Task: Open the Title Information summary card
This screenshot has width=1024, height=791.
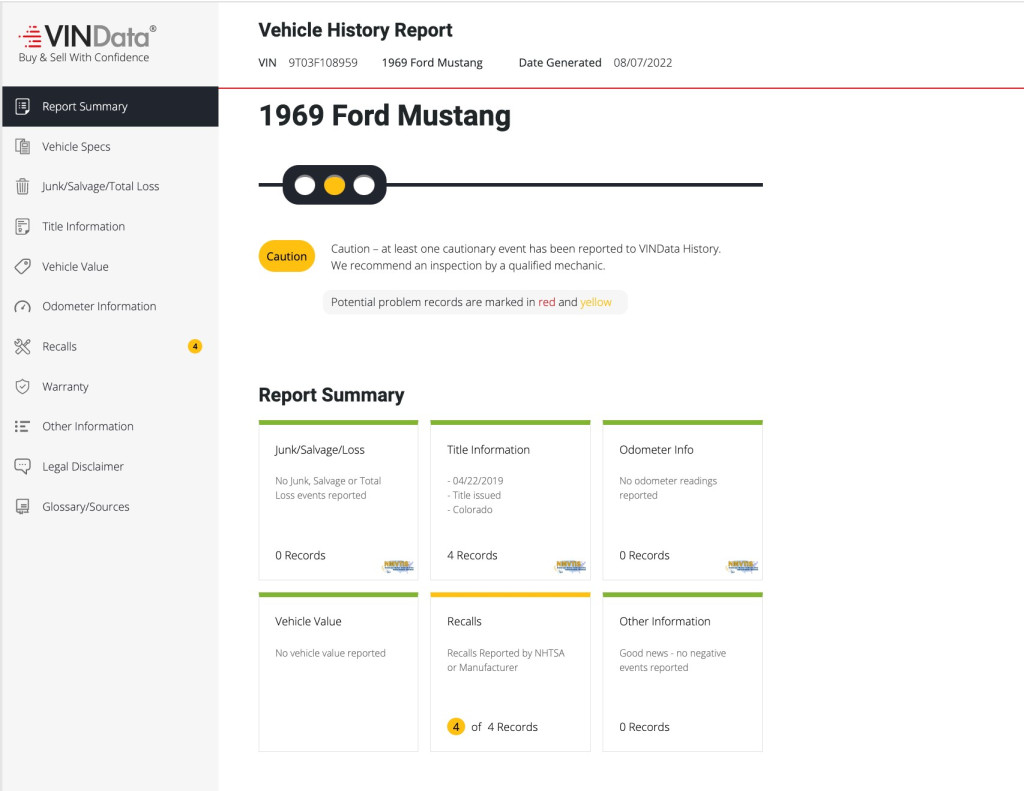Action: [510, 500]
